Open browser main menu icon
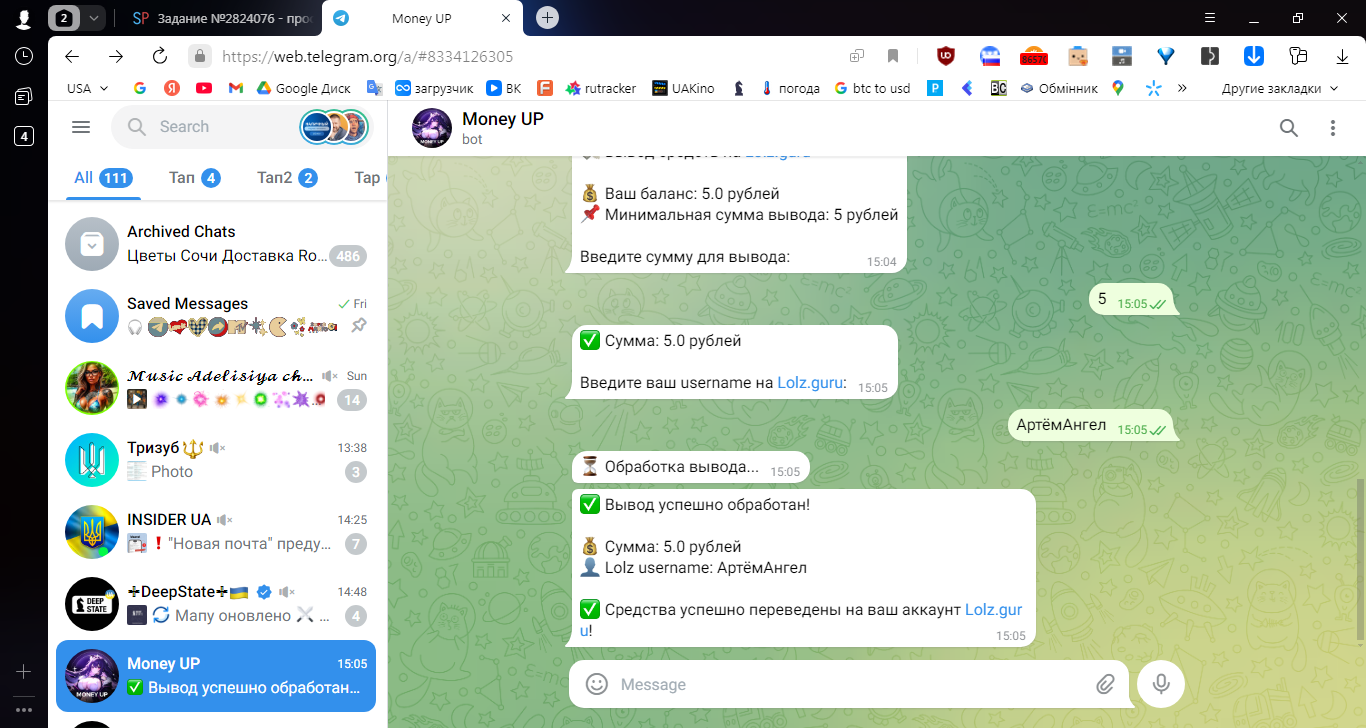This screenshot has height=728, width=1366. point(1210,18)
